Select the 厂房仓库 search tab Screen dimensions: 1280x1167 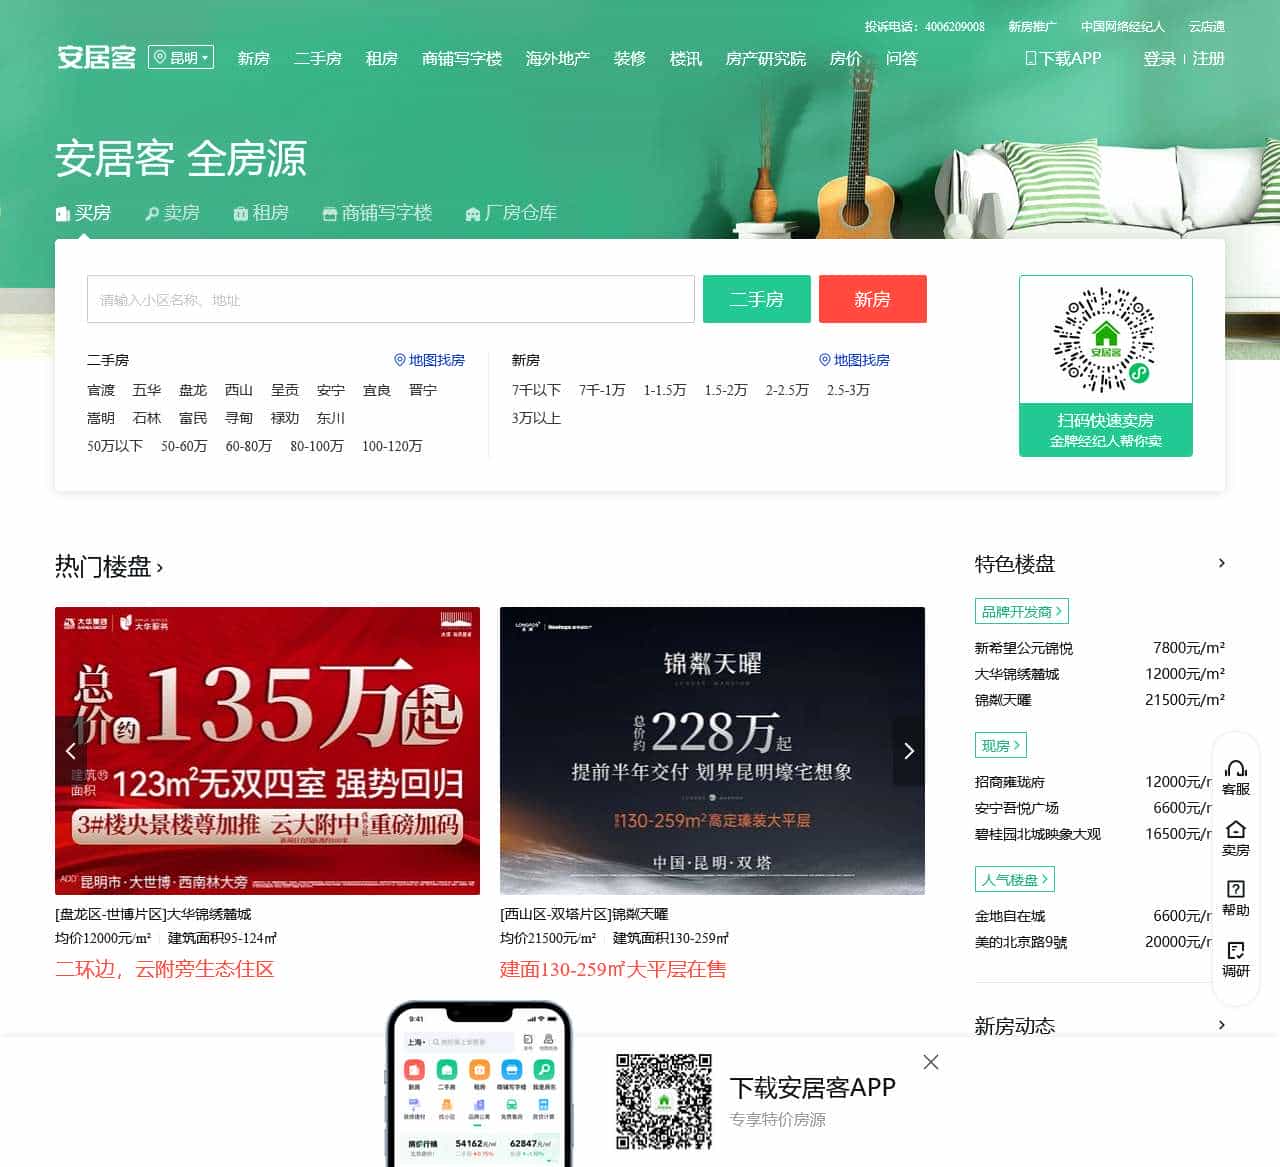[x=511, y=213]
